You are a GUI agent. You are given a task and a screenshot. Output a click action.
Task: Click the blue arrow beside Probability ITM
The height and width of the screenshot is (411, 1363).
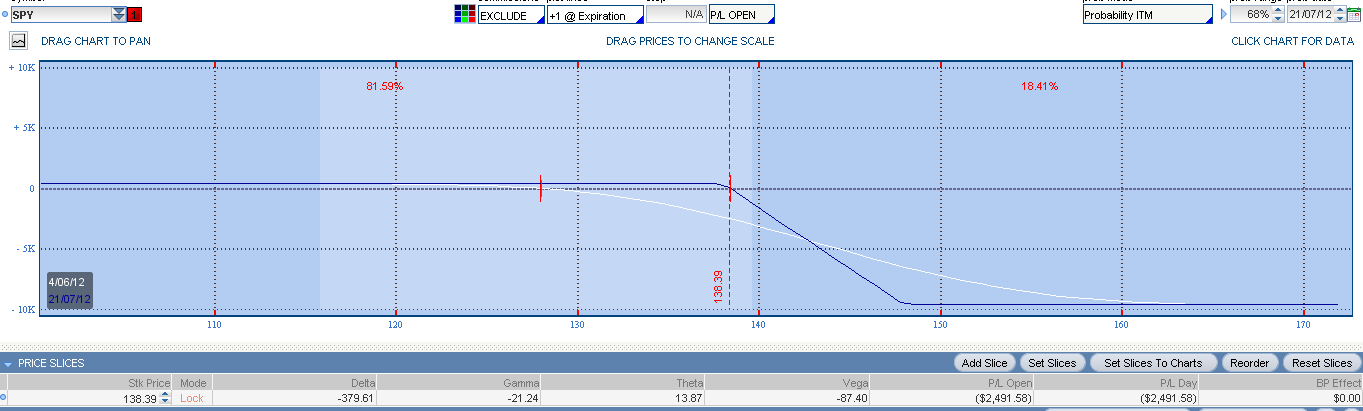(1223, 15)
